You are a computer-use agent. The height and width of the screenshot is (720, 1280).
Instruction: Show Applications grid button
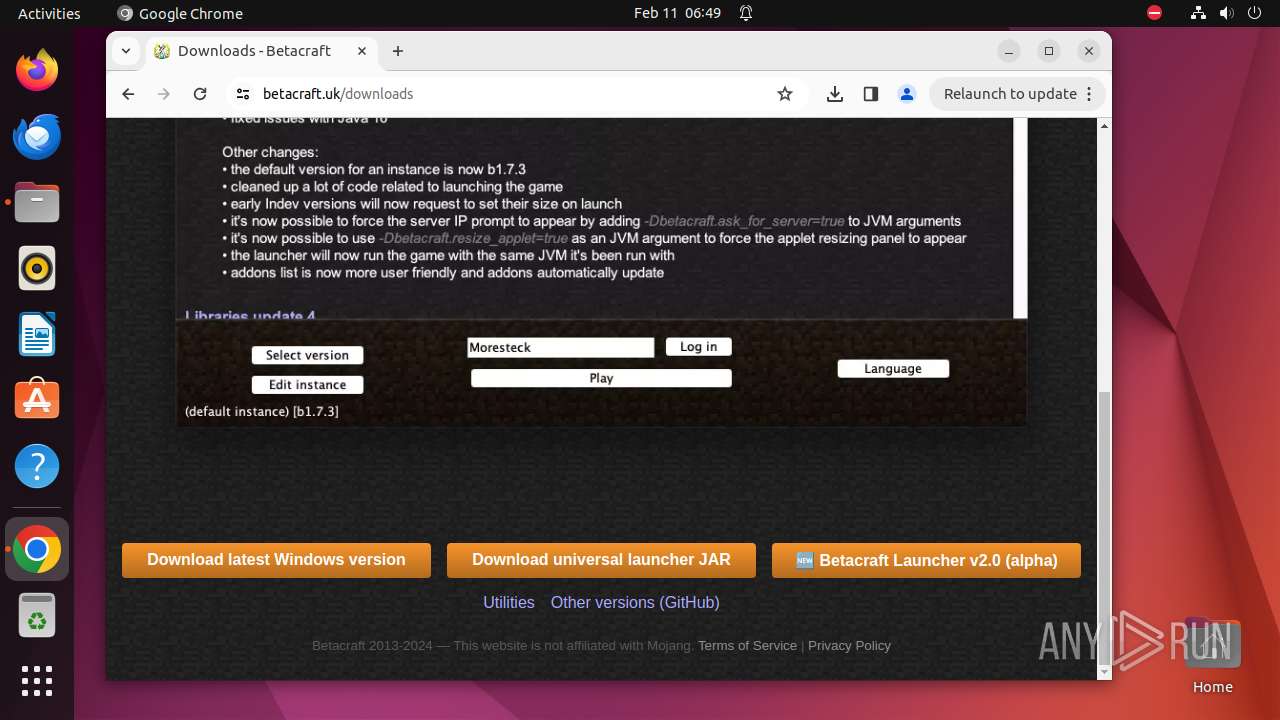coord(37,681)
